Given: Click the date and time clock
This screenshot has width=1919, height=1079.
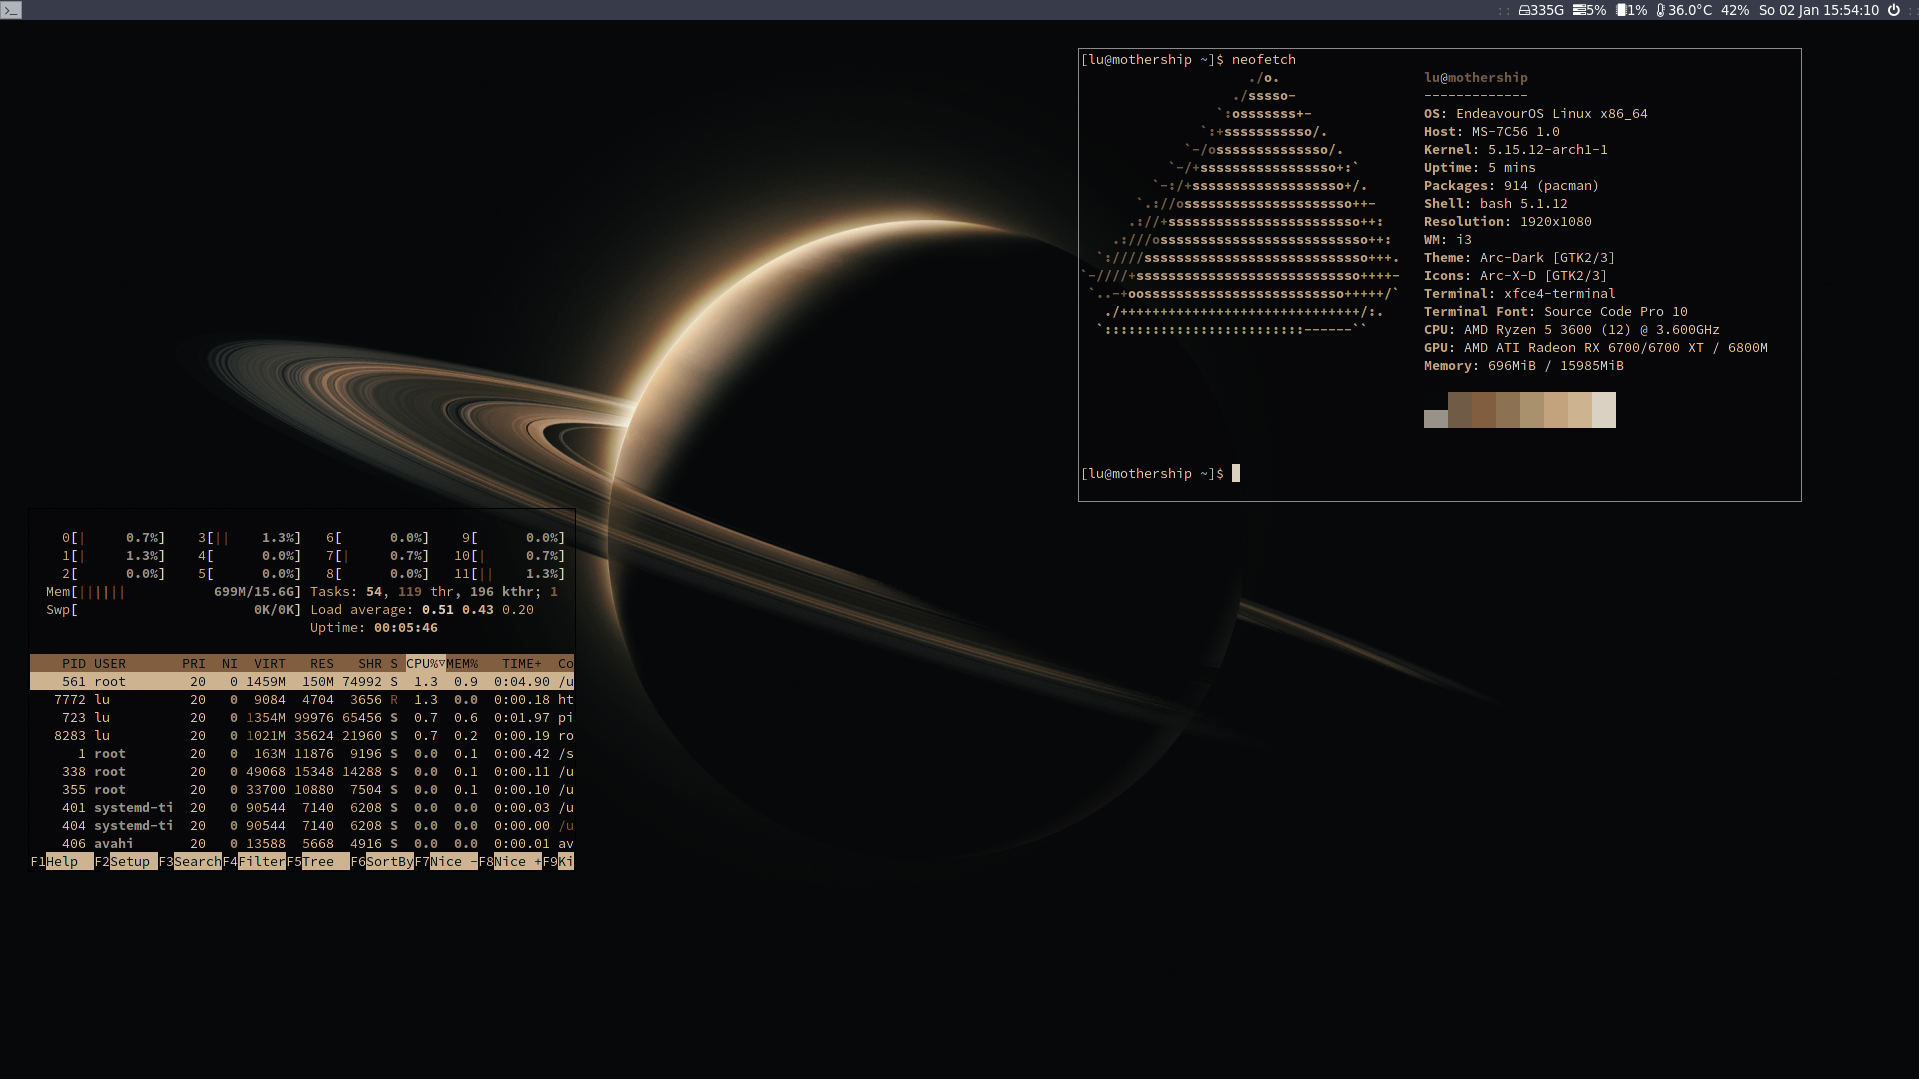Looking at the screenshot, I should [1818, 10].
